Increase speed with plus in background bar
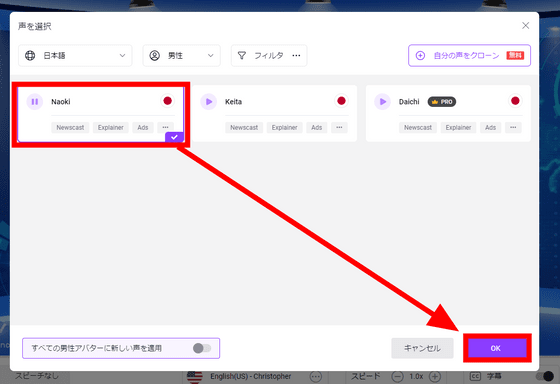Viewport: 560px width, 384px height. point(435,376)
